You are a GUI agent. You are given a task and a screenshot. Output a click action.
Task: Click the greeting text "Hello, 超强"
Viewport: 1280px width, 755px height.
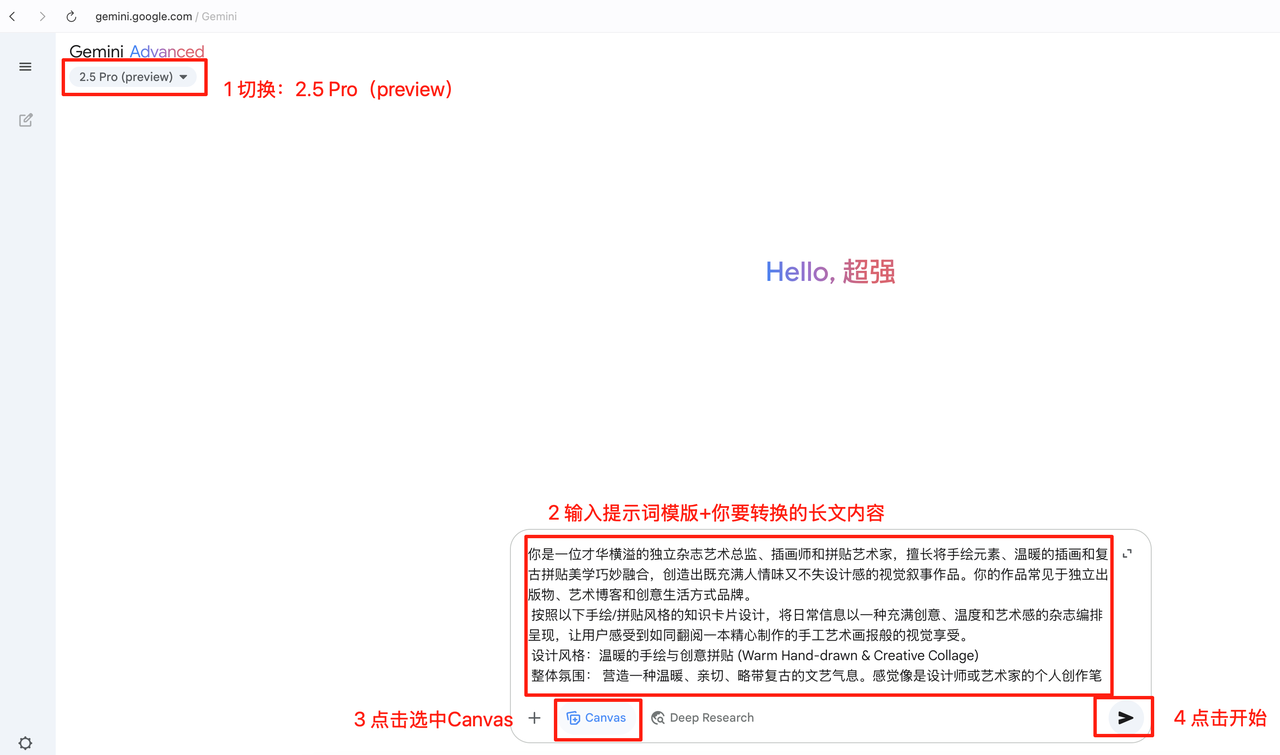coord(830,272)
